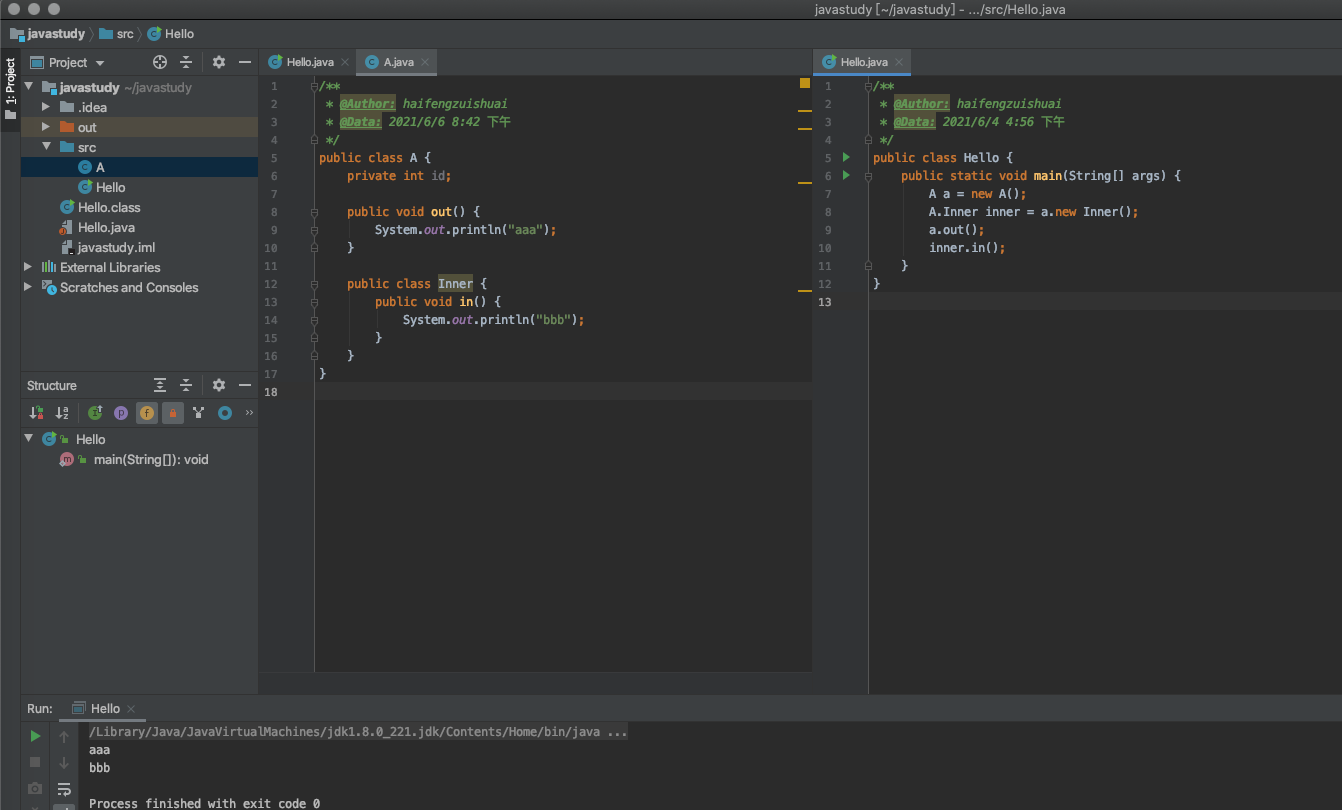Select Hello.class in project tree

tap(109, 207)
